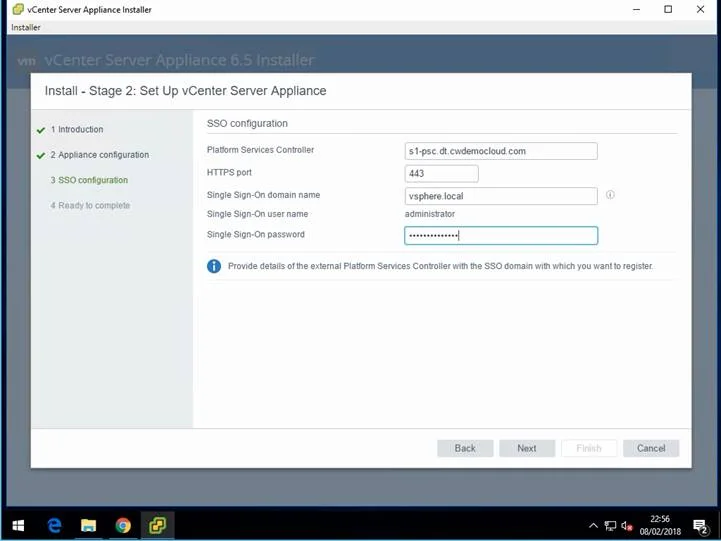Click the green checkmark beside Appliance configuration
Screen dimensions: 721x541
(x=41, y=156)
